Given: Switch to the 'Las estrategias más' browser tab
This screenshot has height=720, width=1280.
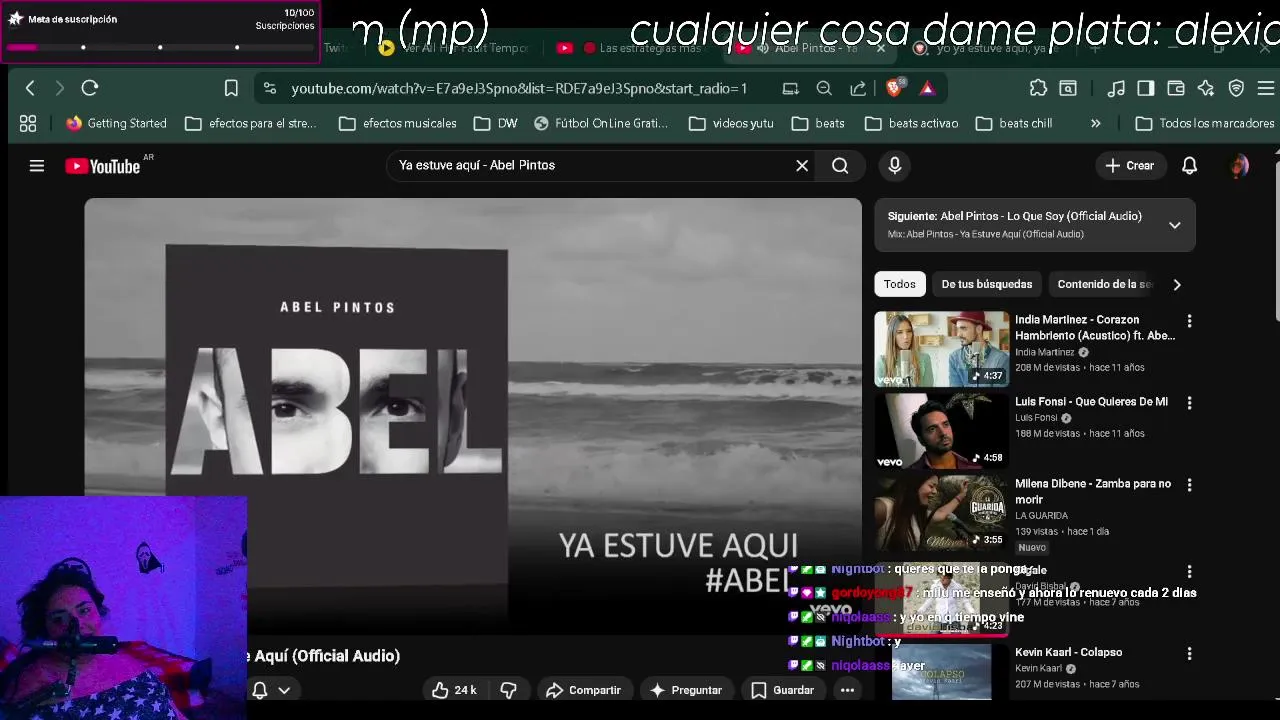Looking at the screenshot, I should pos(640,48).
